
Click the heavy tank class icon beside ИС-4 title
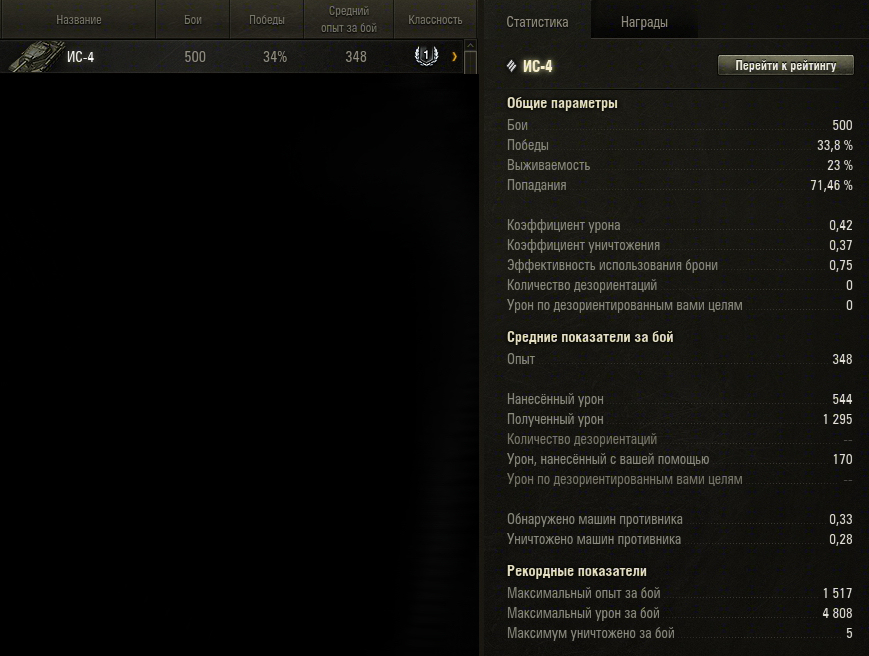512,66
